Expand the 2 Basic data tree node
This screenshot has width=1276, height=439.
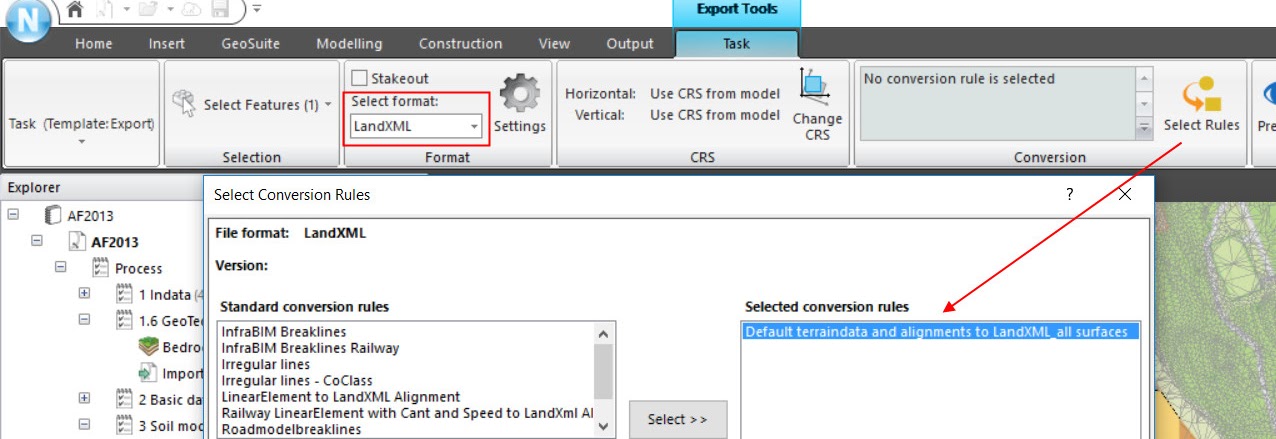(84, 397)
